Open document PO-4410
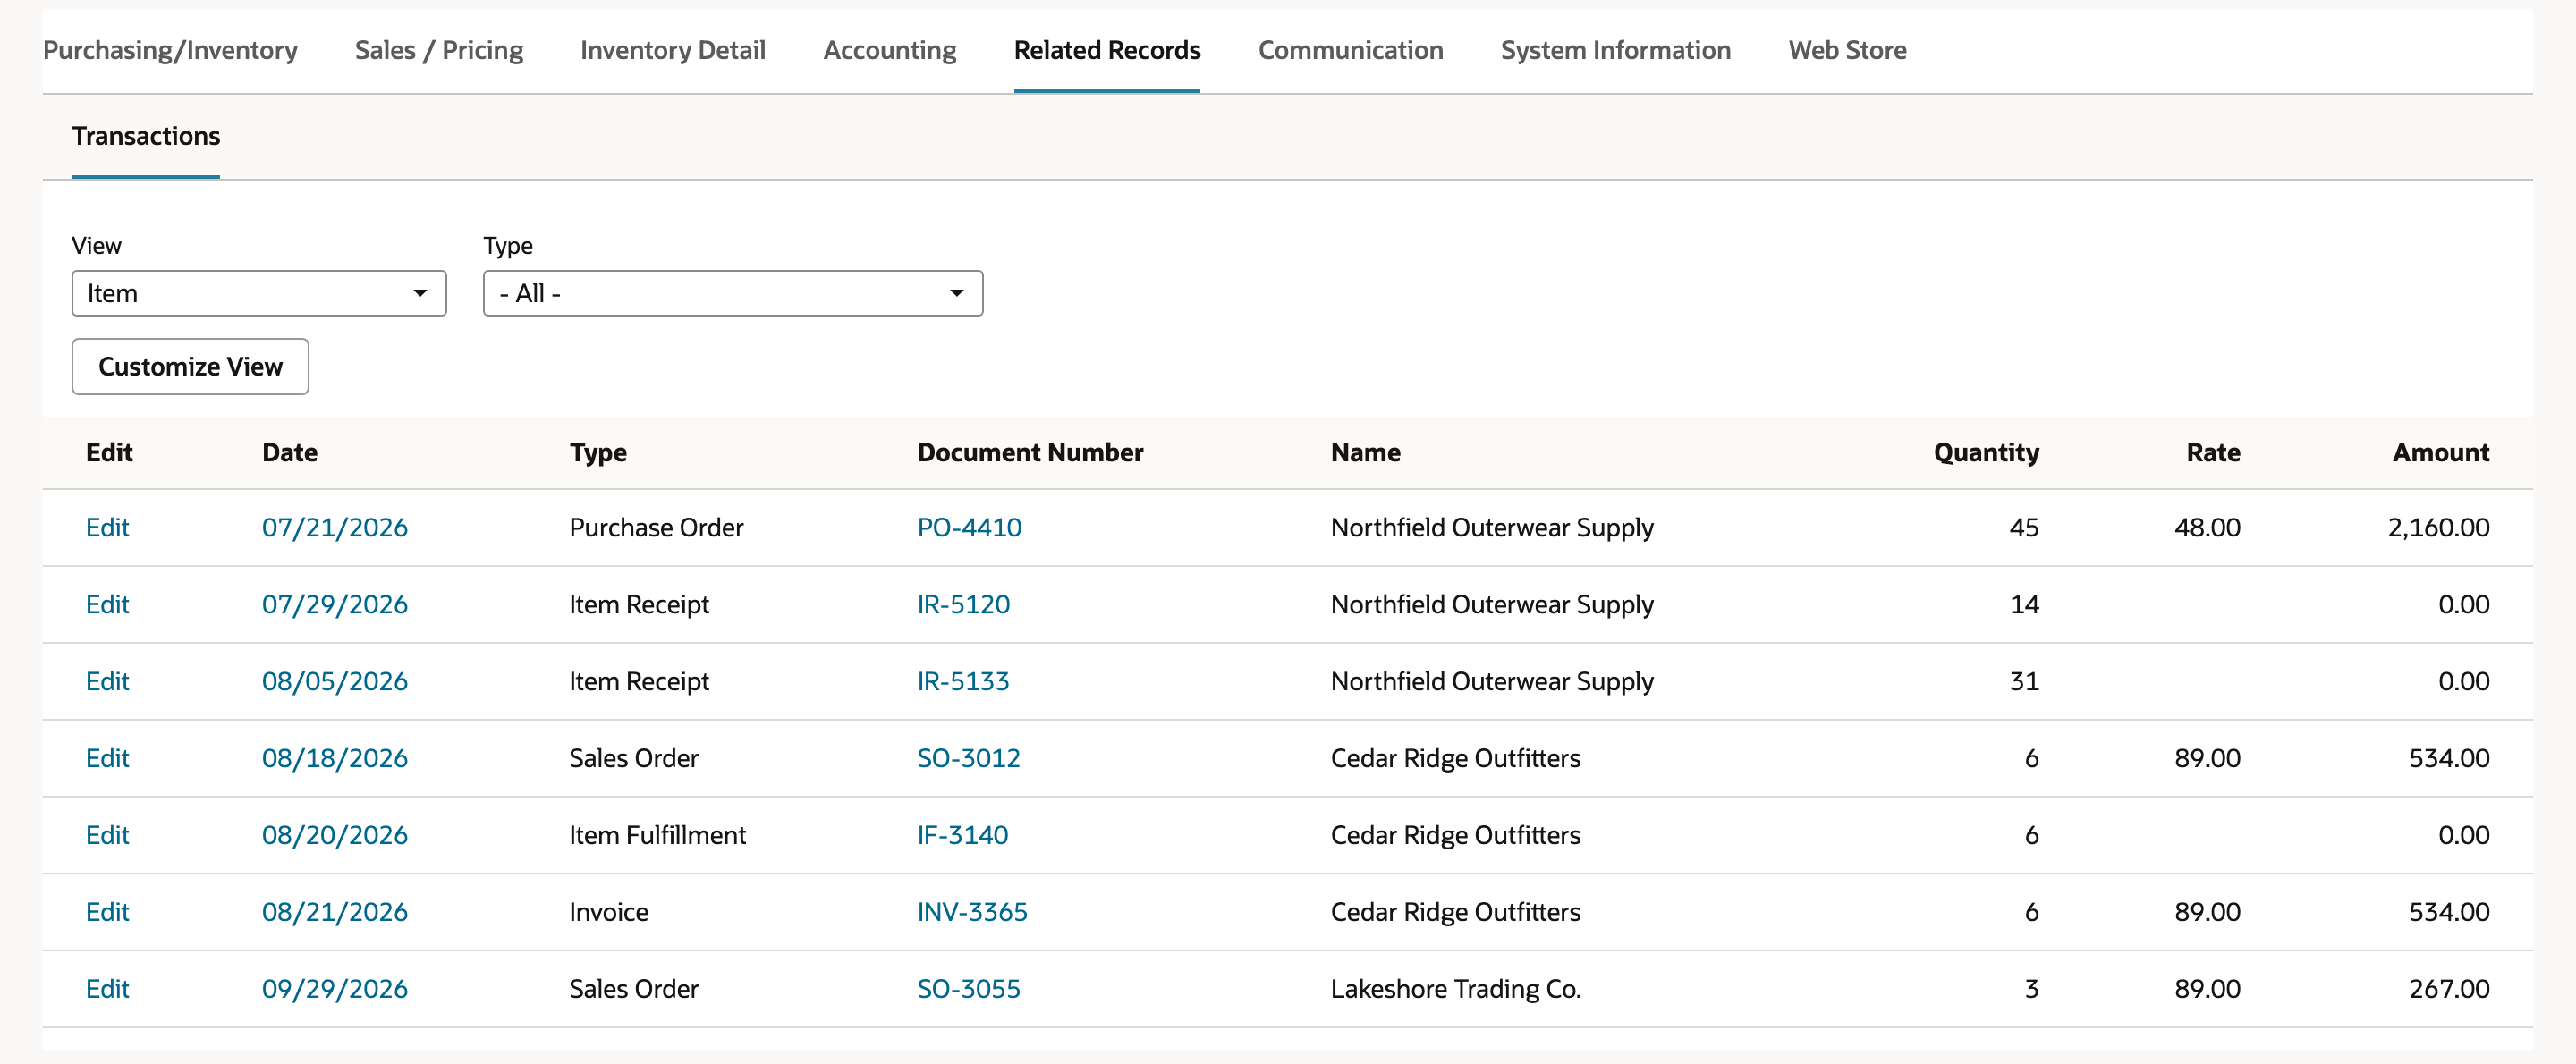Image resolution: width=2576 pixels, height=1064 pixels. (x=969, y=527)
